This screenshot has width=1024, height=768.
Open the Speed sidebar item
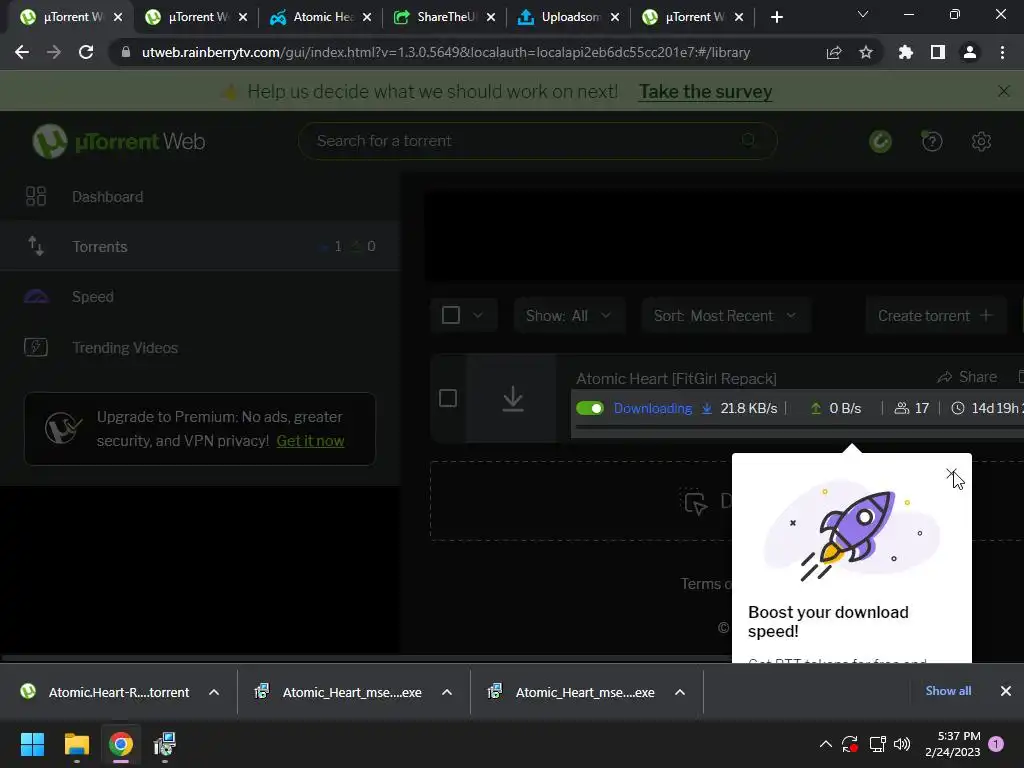pyautogui.click(x=200, y=296)
